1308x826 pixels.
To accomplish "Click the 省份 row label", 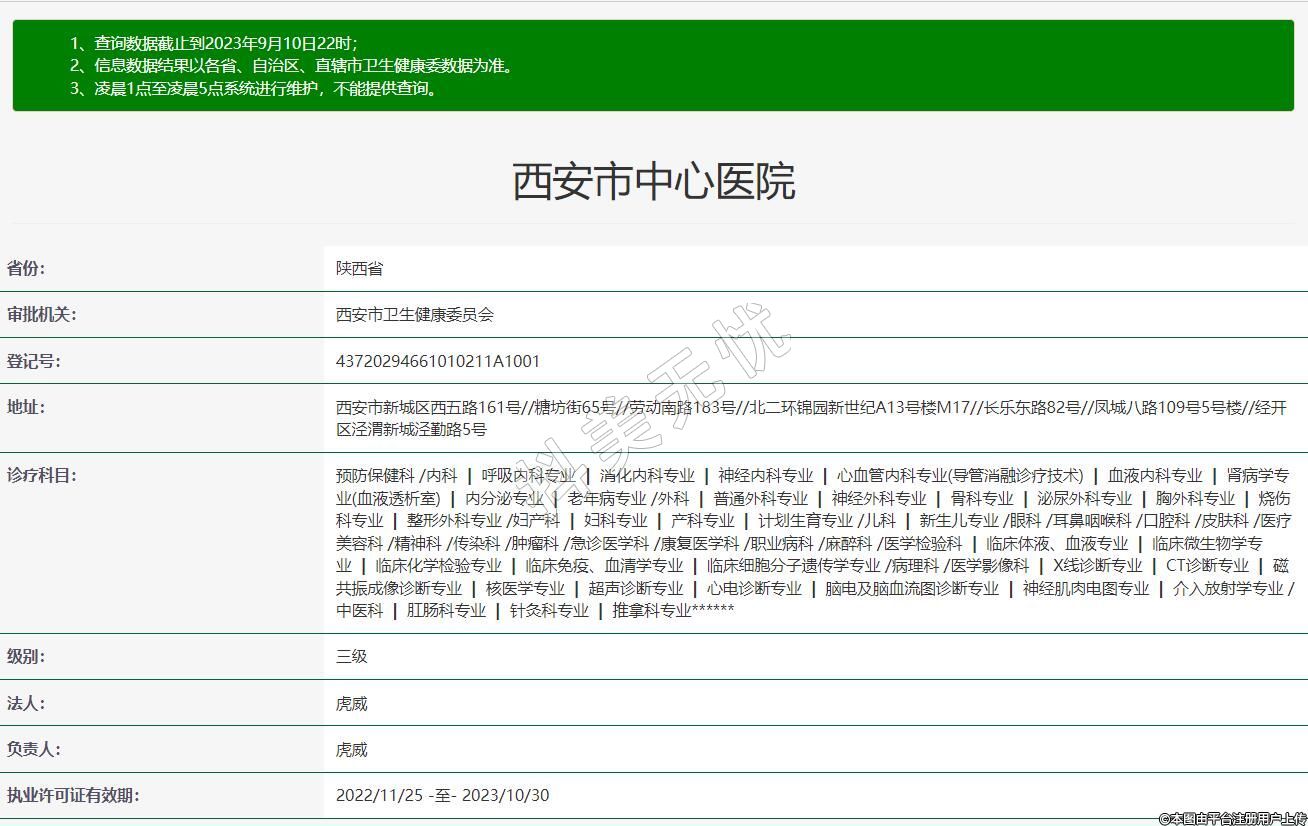I will [26, 268].
